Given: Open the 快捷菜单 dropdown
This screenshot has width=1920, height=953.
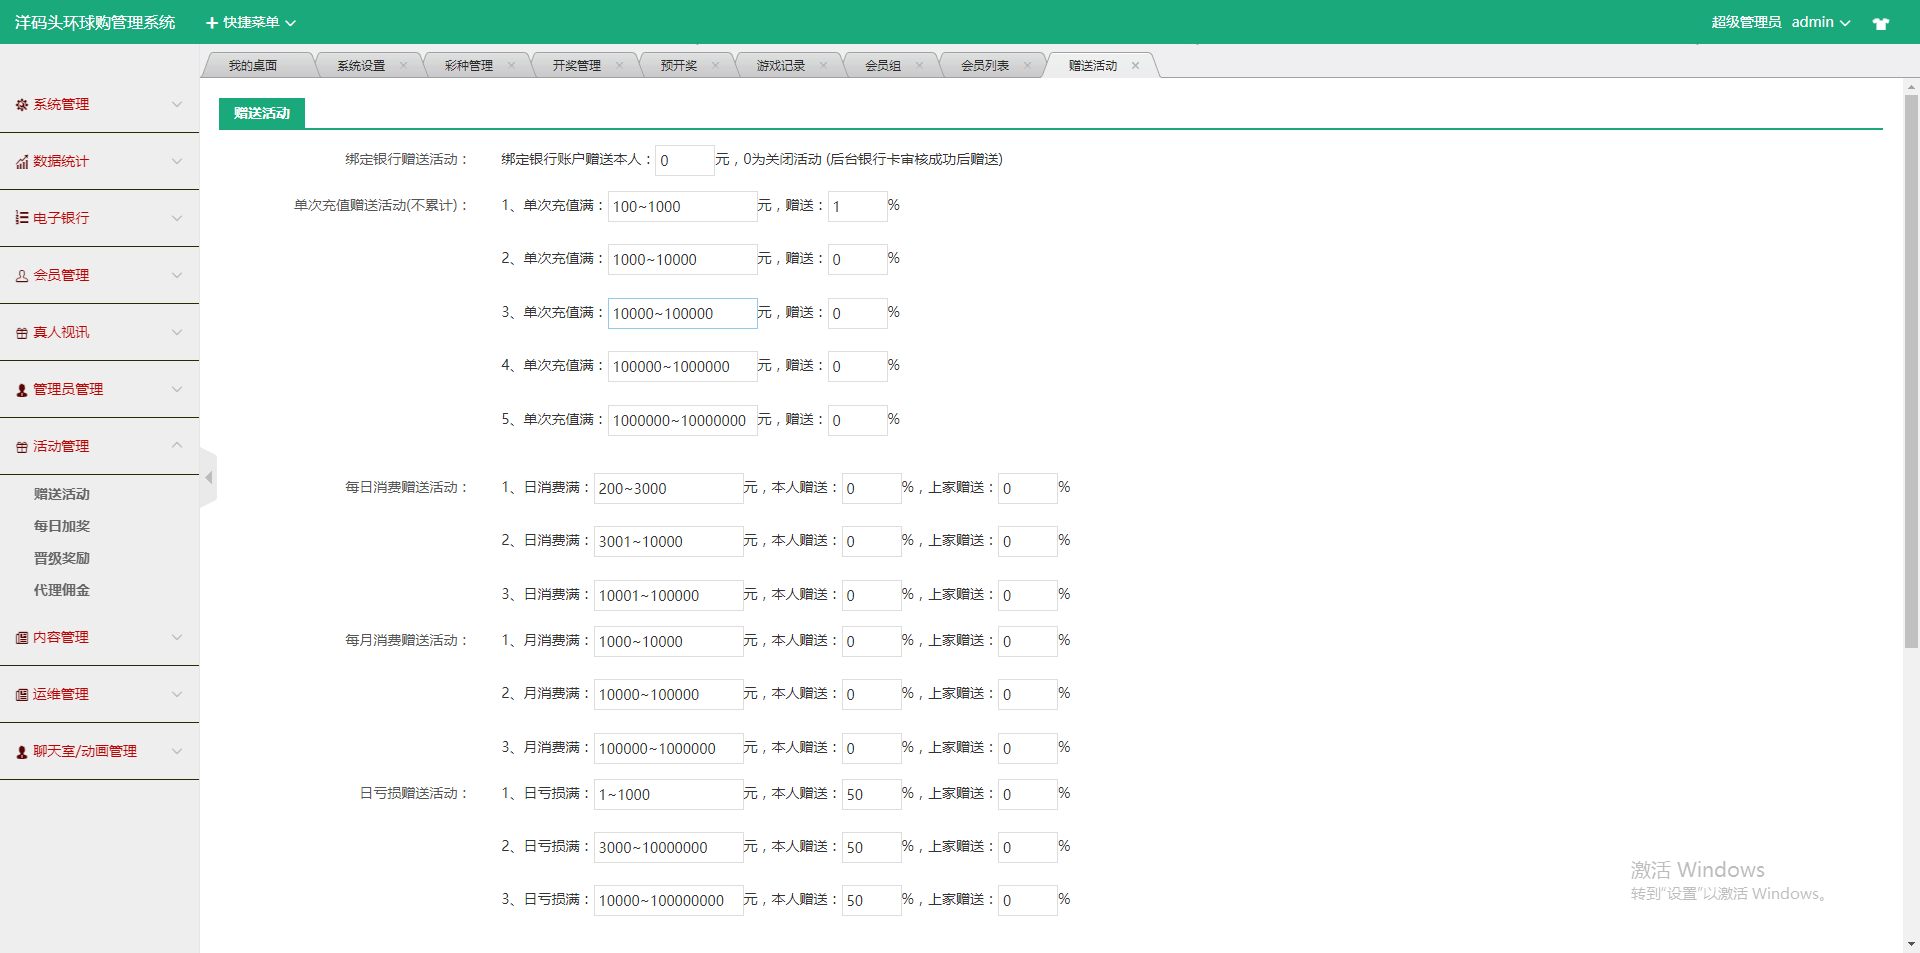Looking at the screenshot, I should click(x=251, y=22).
